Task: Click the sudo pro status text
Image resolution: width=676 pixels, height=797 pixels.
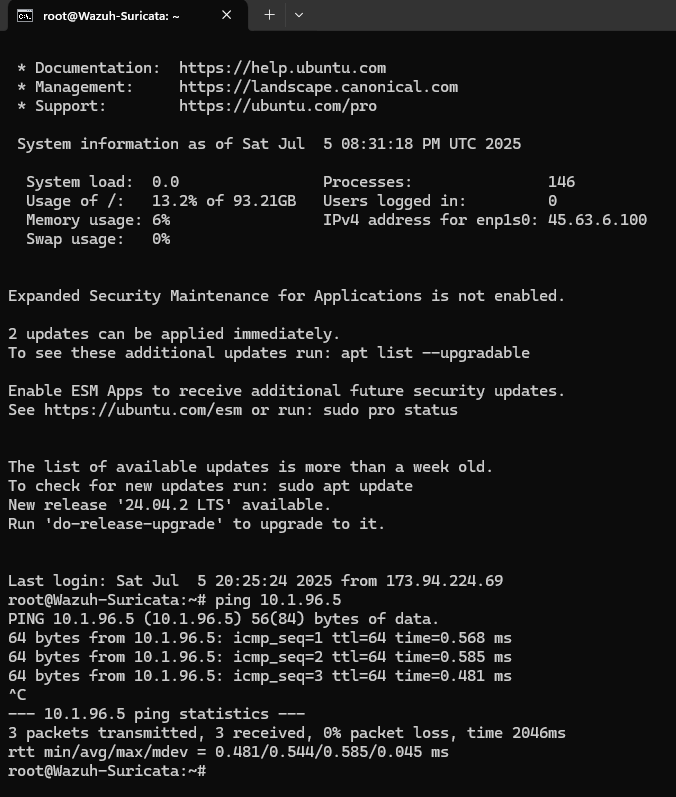Action: click(390, 410)
